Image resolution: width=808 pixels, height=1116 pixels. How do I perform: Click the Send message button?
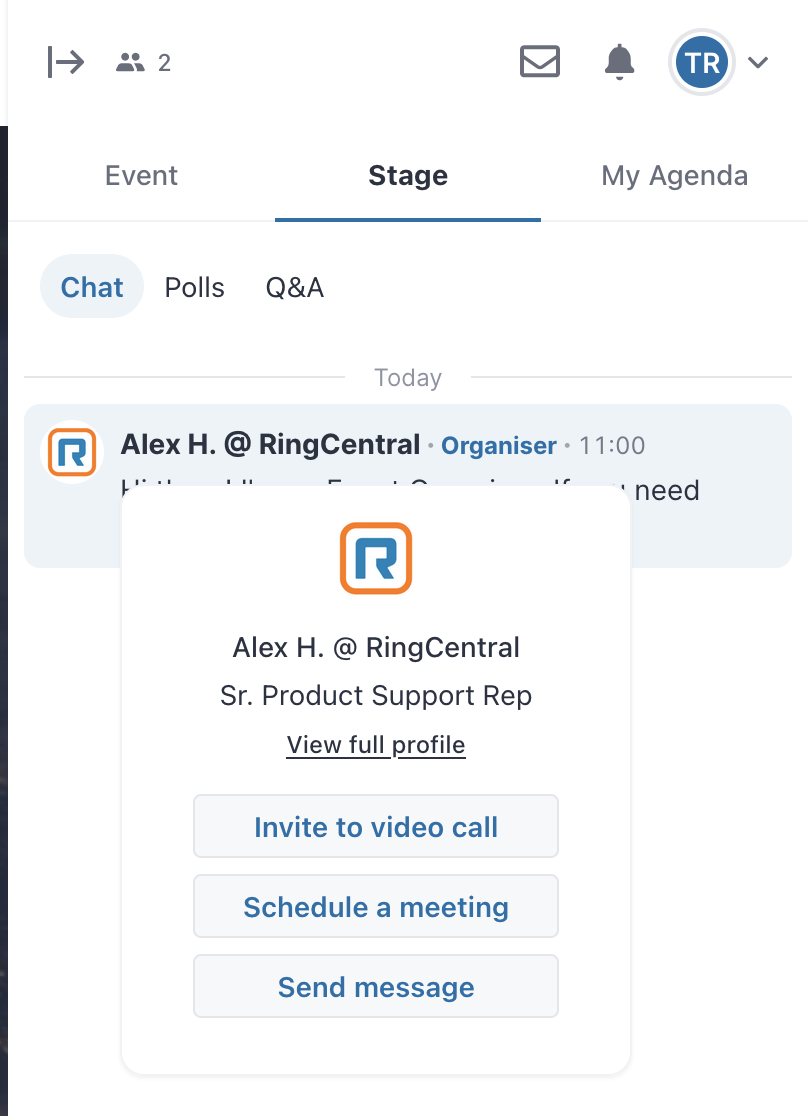pyautogui.click(x=376, y=986)
